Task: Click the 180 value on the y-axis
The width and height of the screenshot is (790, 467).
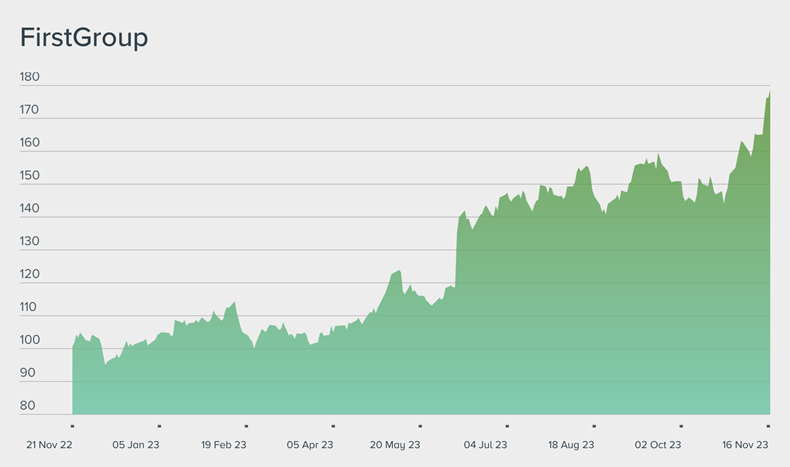Action: click(30, 77)
